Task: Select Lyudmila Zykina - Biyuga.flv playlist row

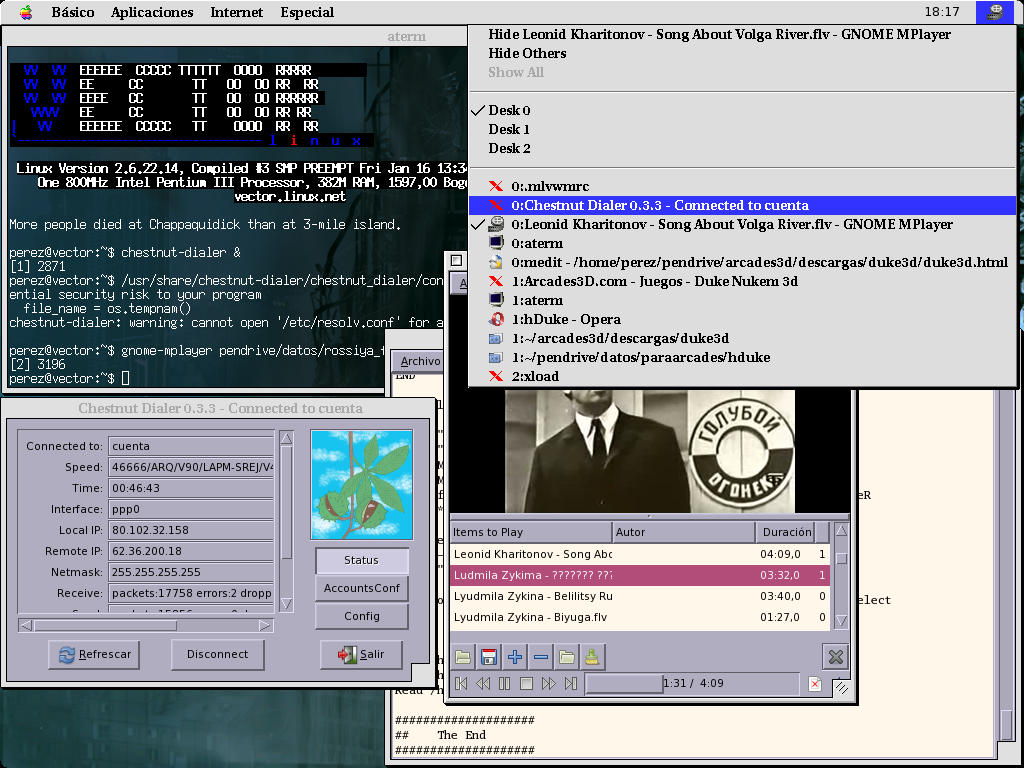Action: 640,617
